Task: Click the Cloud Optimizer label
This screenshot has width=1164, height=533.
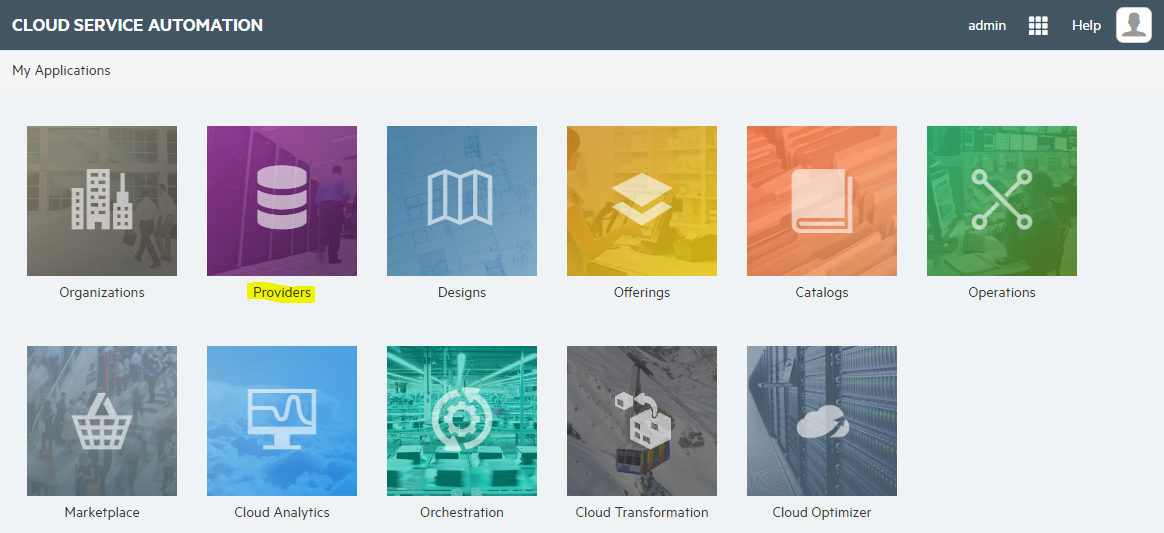Action: pos(822,512)
